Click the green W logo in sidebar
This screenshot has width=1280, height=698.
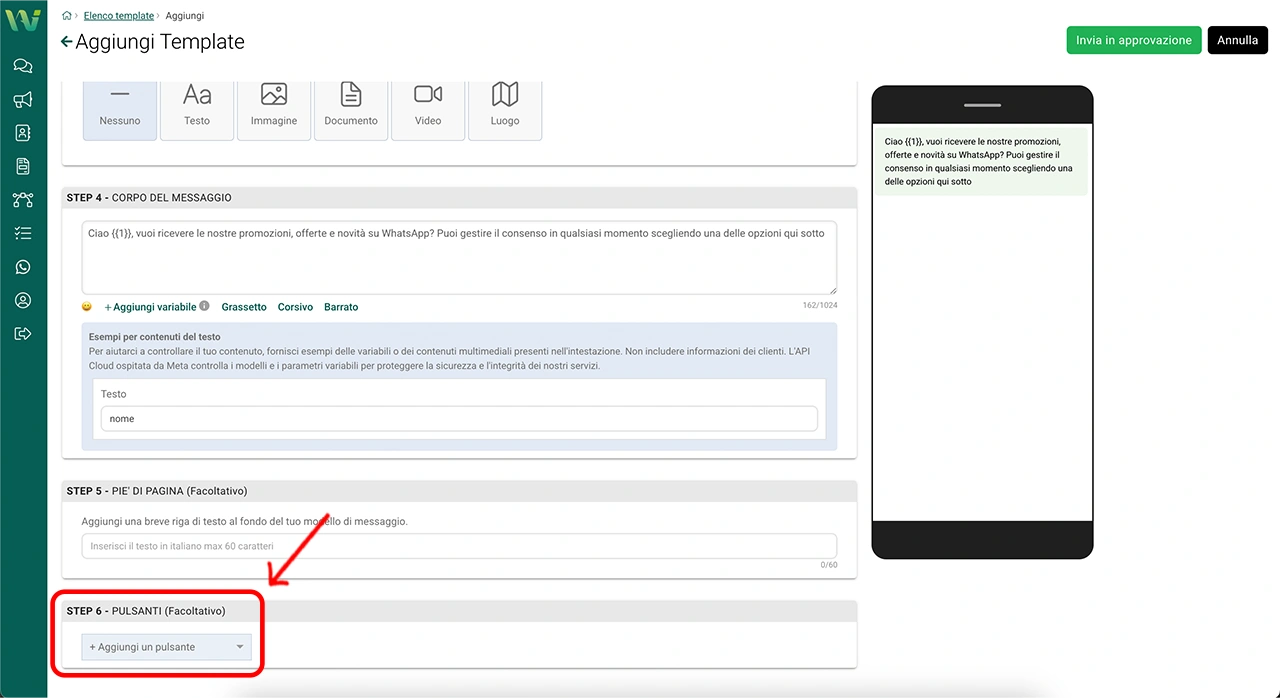pyautogui.click(x=23, y=20)
